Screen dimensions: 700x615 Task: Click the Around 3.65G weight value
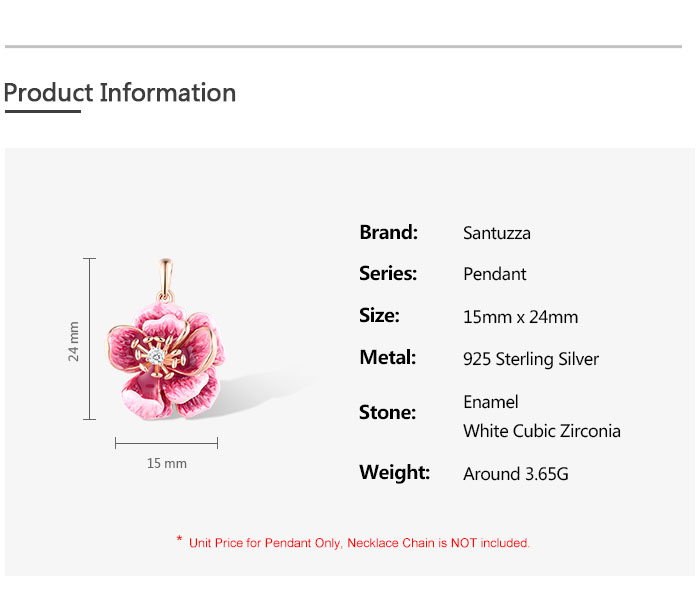pyautogui.click(x=516, y=474)
